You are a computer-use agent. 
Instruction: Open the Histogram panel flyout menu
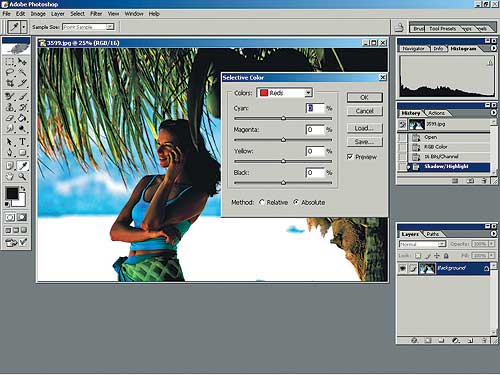click(493, 48)
